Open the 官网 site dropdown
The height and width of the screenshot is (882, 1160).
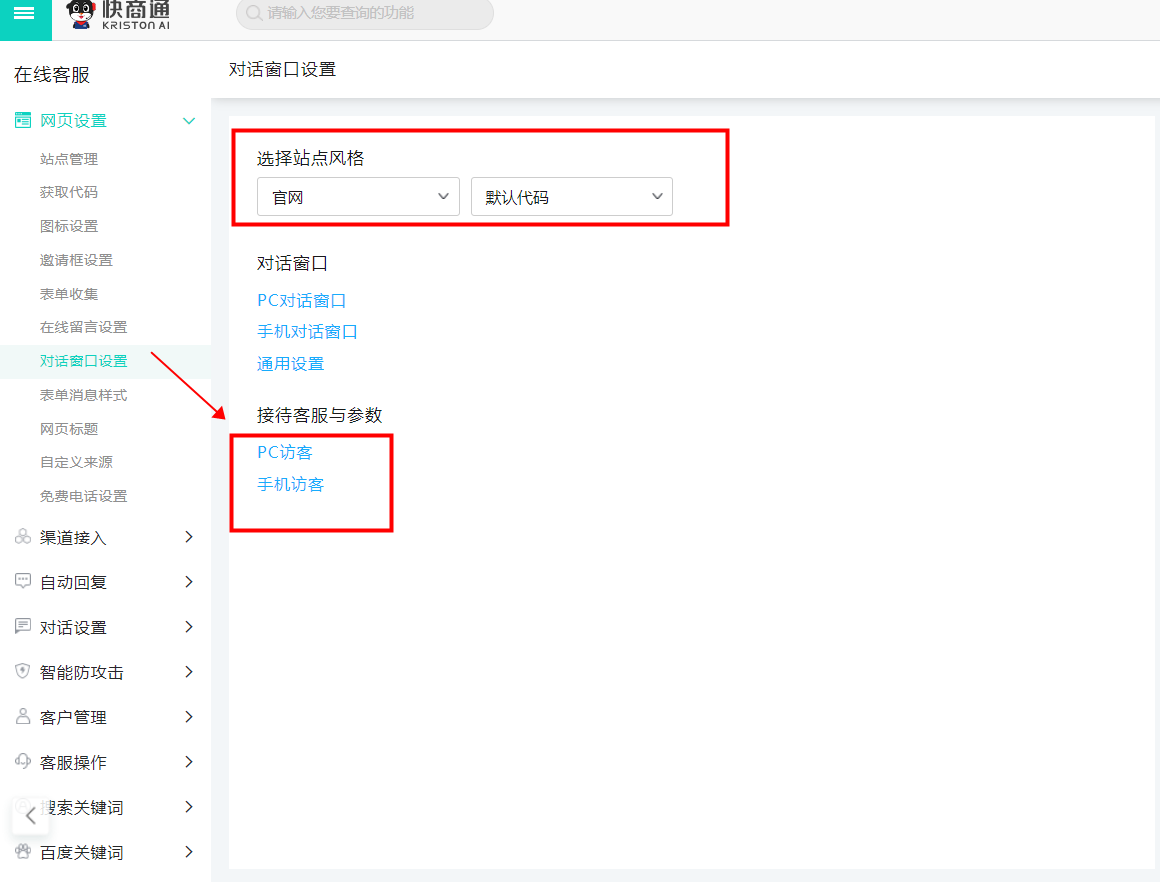pos(358,197)
